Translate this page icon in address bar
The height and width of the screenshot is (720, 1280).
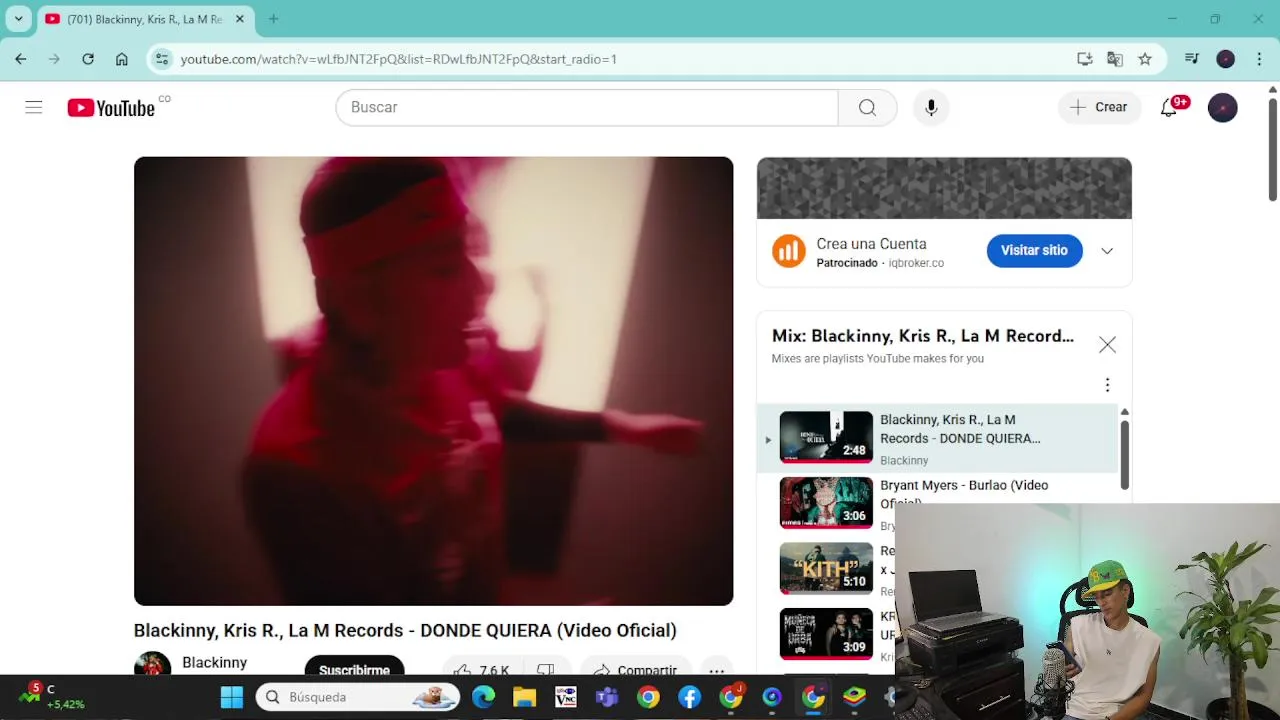click(1115, 59)
